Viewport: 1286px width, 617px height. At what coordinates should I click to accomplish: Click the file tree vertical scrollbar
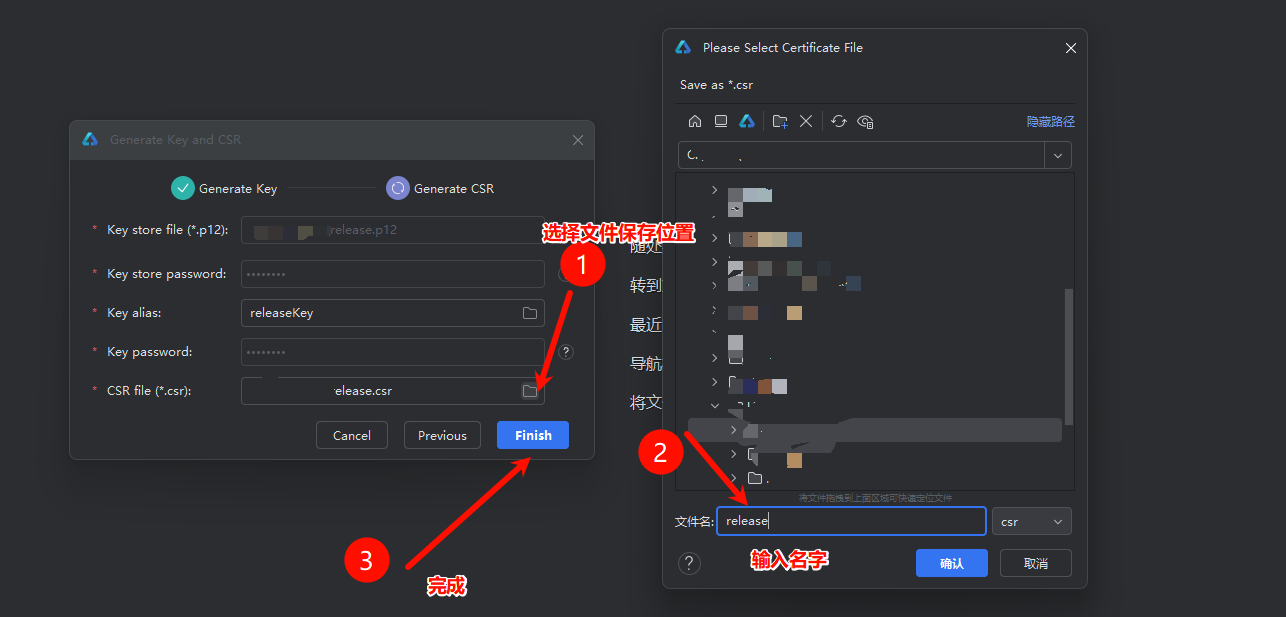1069,355
